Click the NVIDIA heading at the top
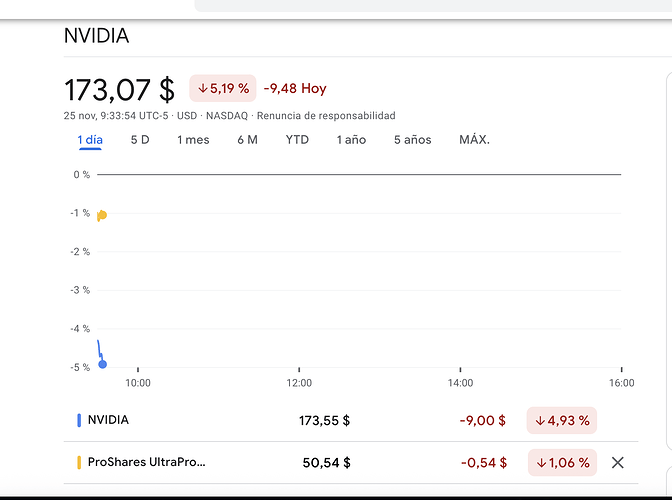 (96, 36)
